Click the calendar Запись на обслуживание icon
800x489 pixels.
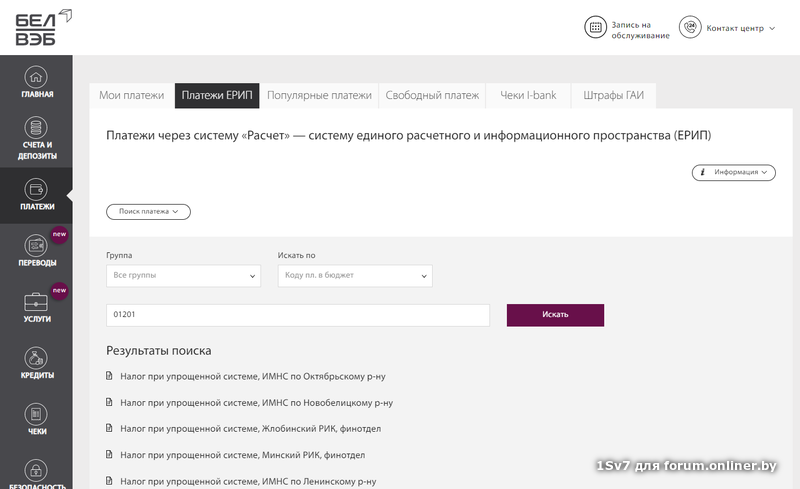[595, 28]
